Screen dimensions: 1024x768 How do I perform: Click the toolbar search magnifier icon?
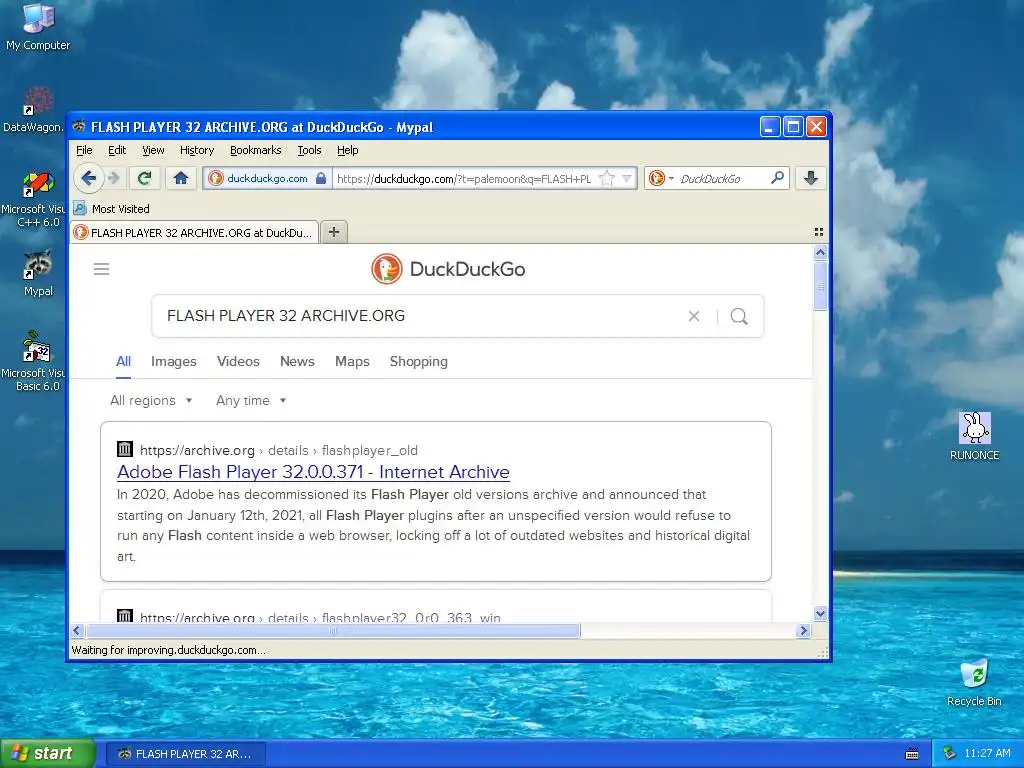[777, 178]
